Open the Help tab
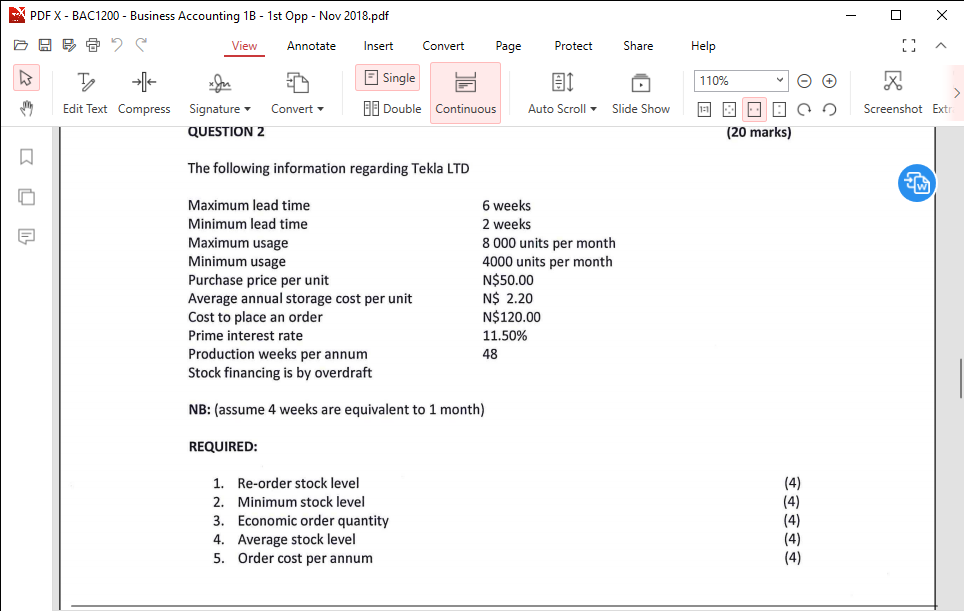This screenshot has width=964, height=611. pos(703,46)
